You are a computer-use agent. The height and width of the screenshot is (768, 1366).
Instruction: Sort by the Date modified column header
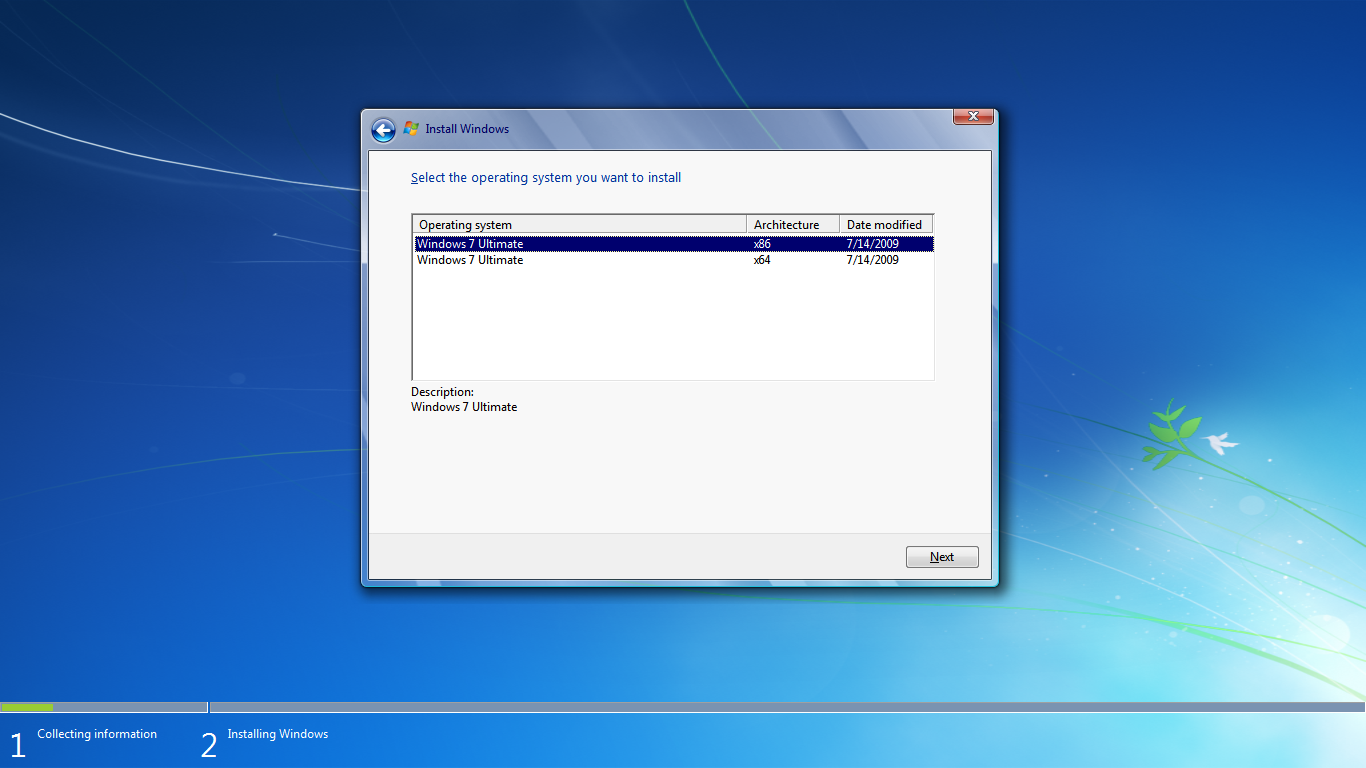pos(884,224)
